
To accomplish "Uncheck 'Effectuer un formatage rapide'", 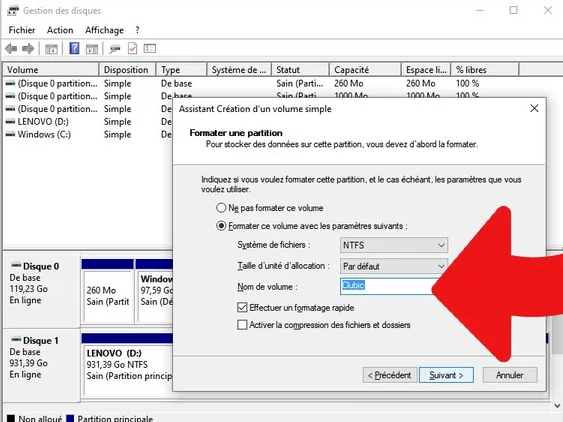I will click(x=242, y=307).
